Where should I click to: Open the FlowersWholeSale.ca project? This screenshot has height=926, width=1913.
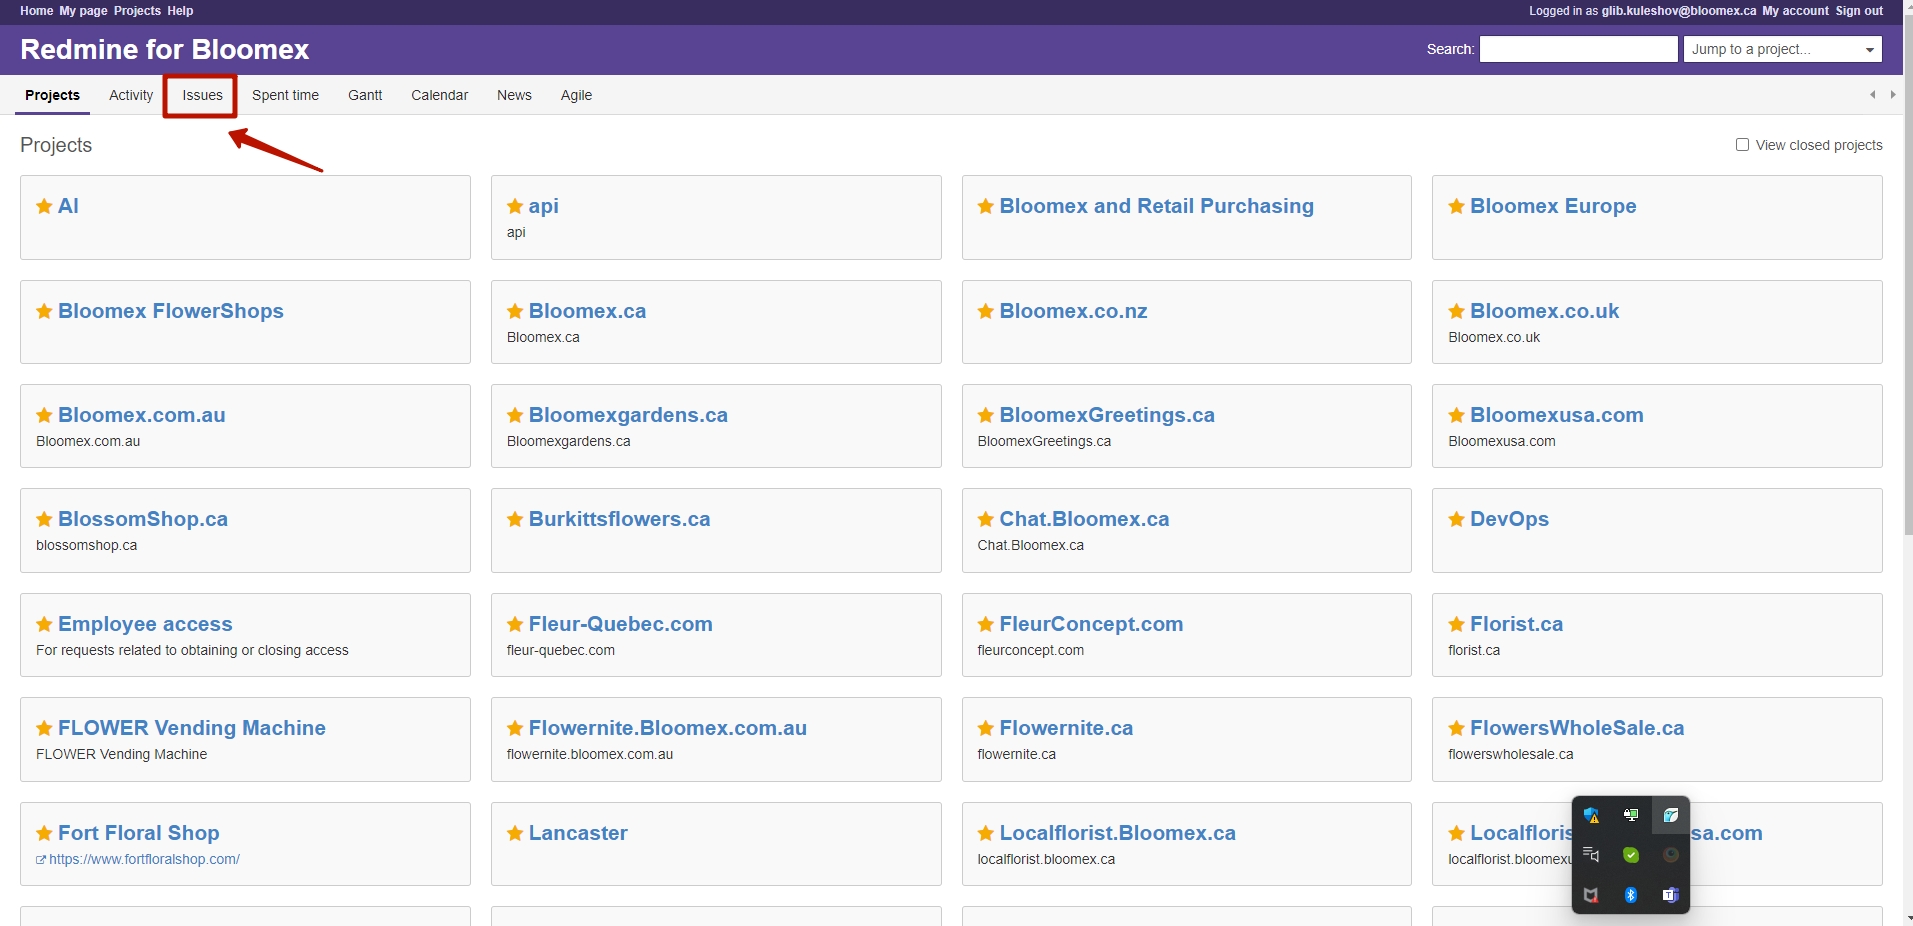1577,728
